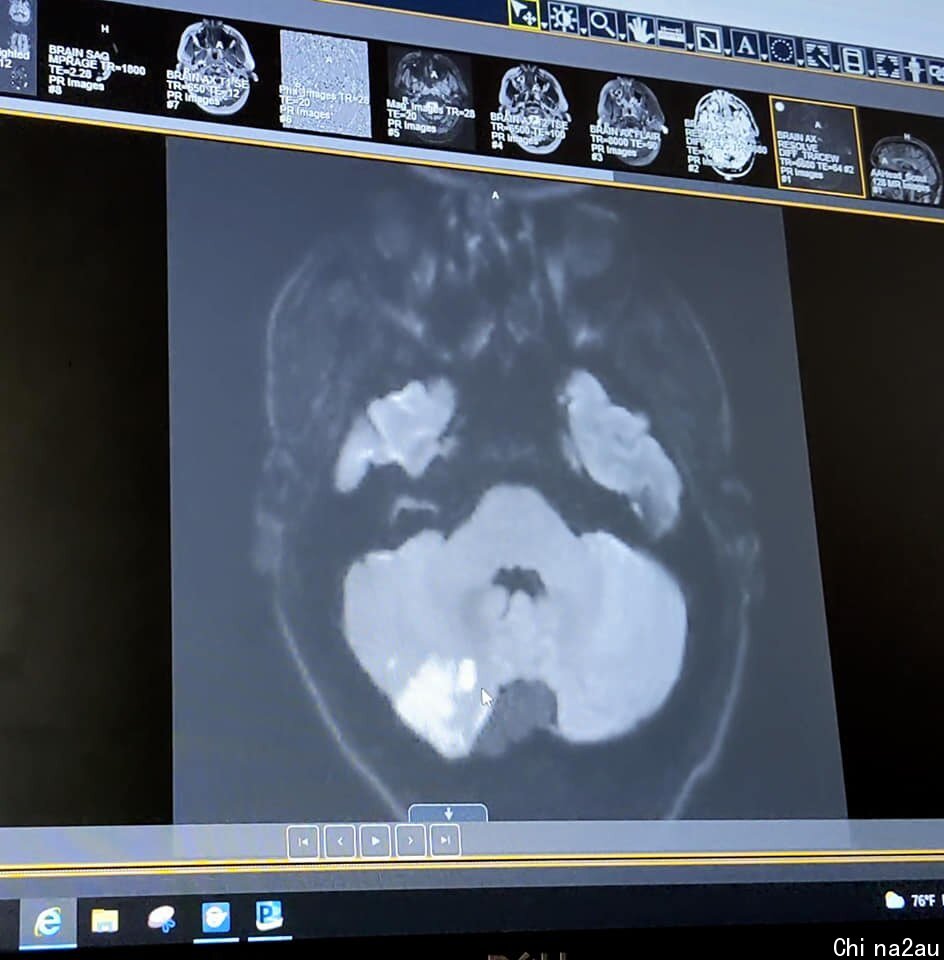Open dropdown arrow next to brightness tool
The width and height of the screenshot is (944, 960).
(x=583, y=31)
